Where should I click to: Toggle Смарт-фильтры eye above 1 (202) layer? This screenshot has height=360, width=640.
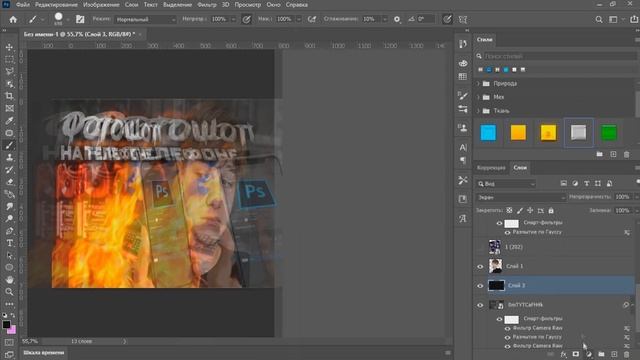tap(499, 223)
